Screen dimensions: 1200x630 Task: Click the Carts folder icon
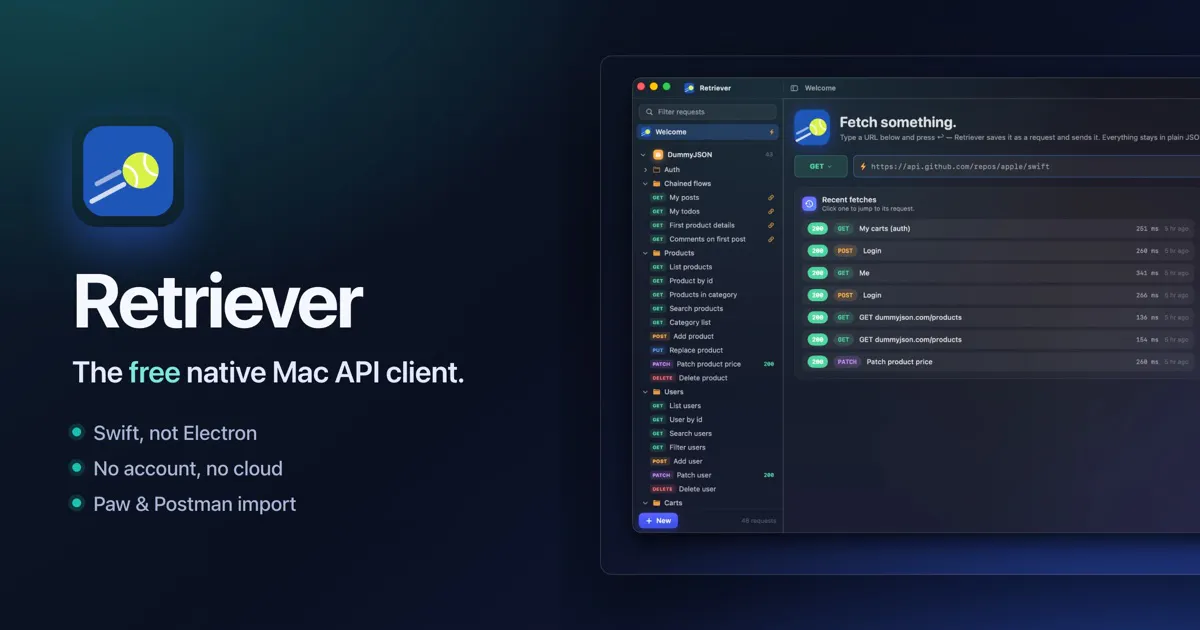pyautogui.click(x=657, y=503)
